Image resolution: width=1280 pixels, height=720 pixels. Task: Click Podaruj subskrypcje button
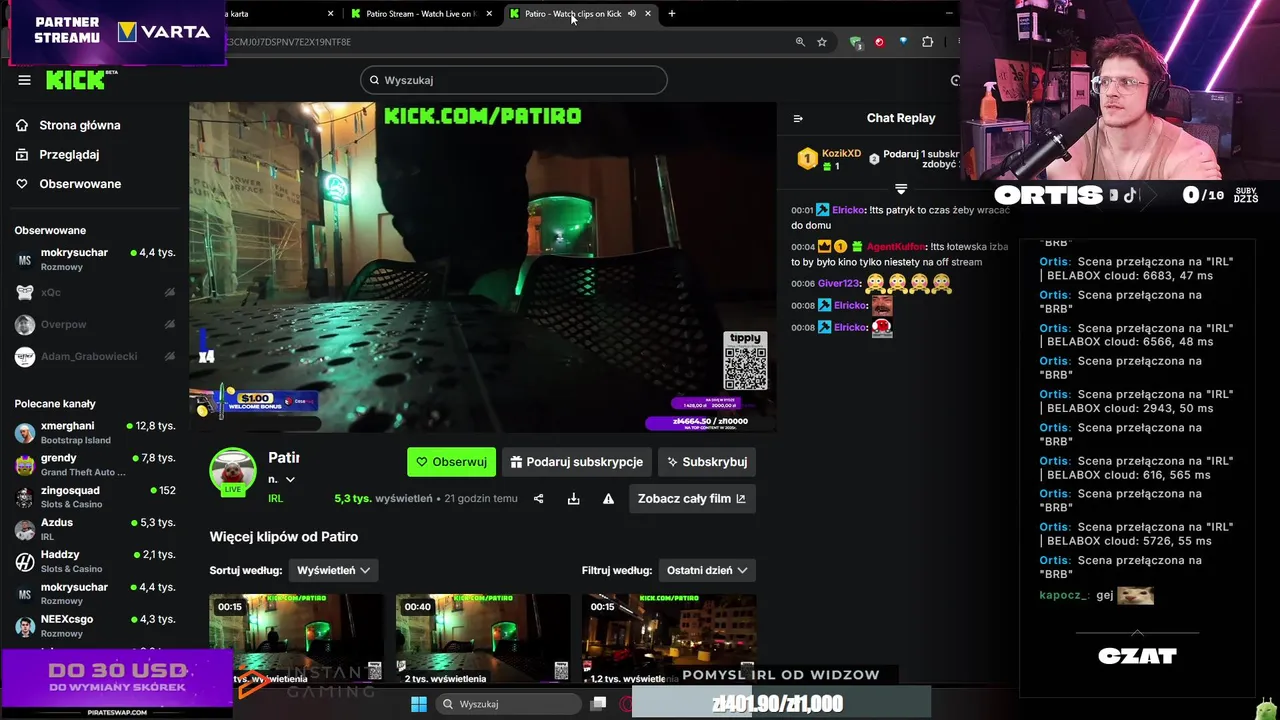point(577,462)
